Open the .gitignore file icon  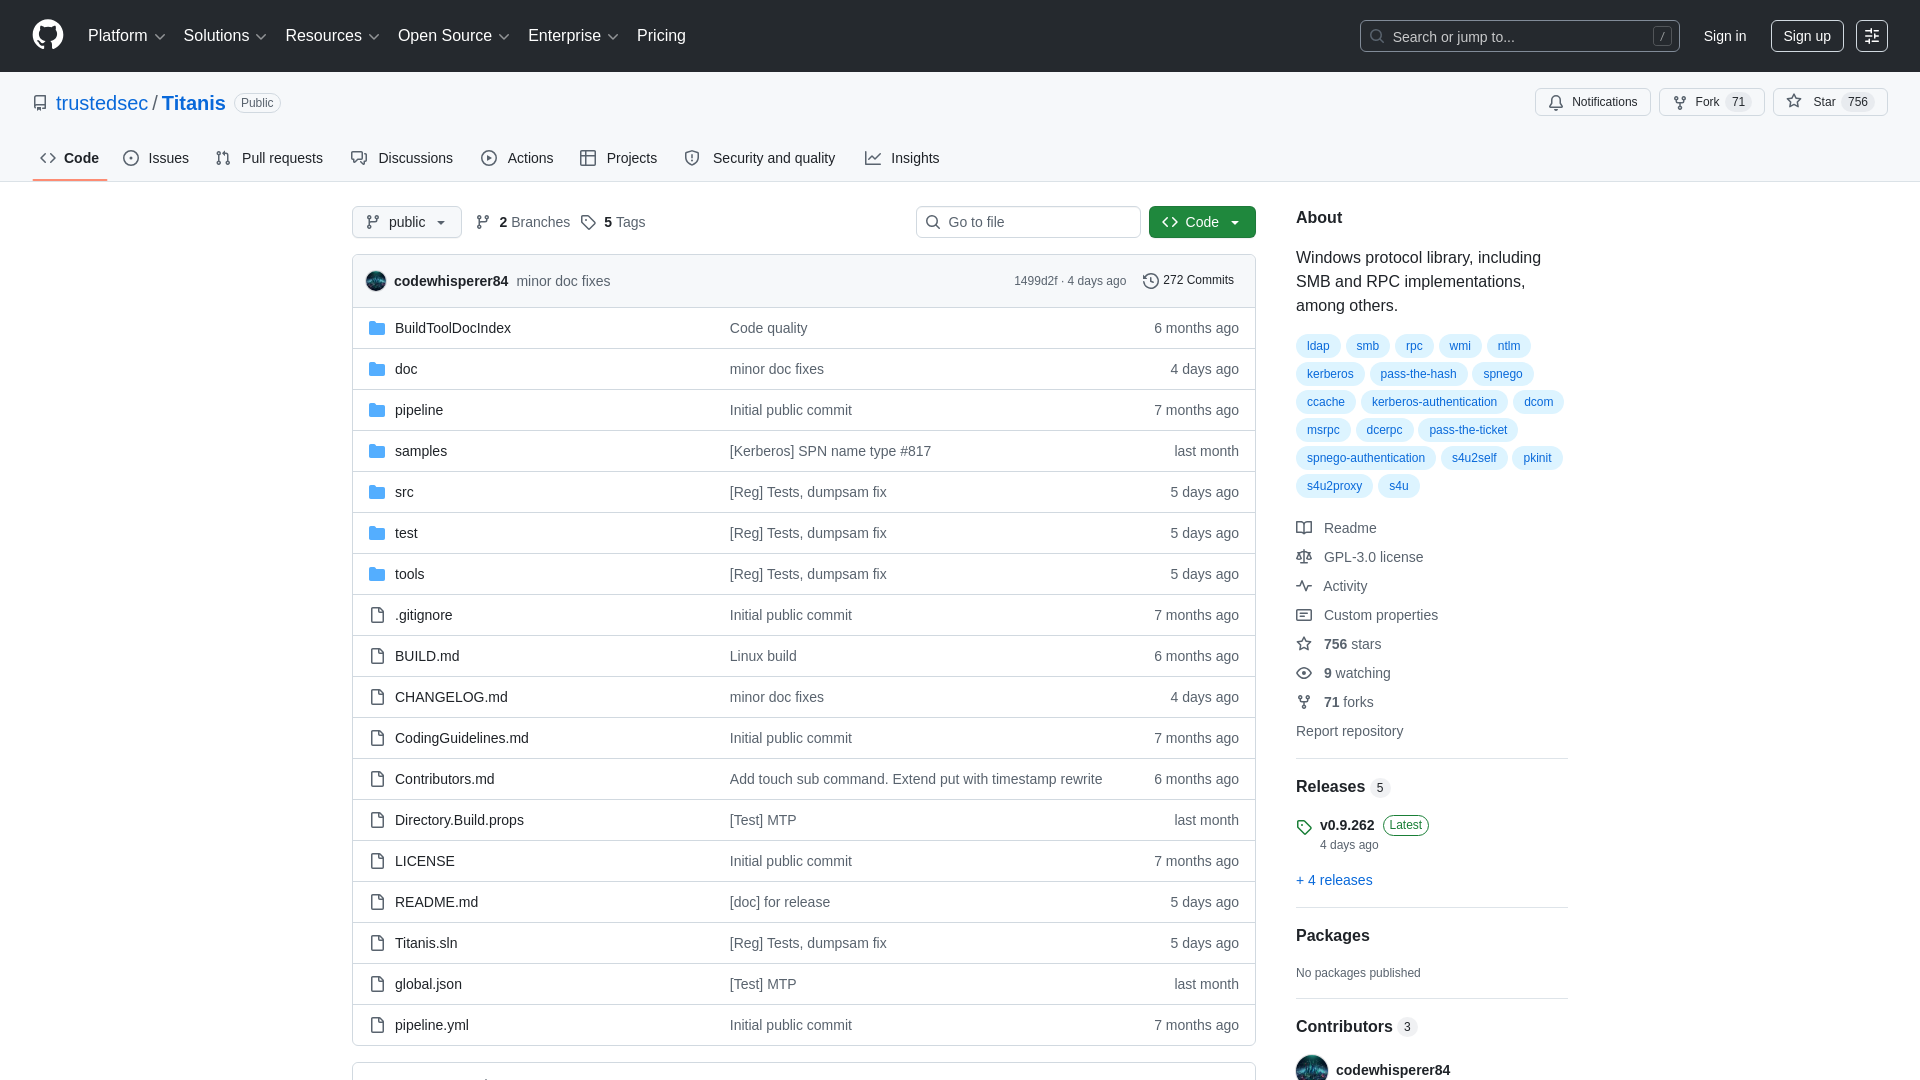377,615
